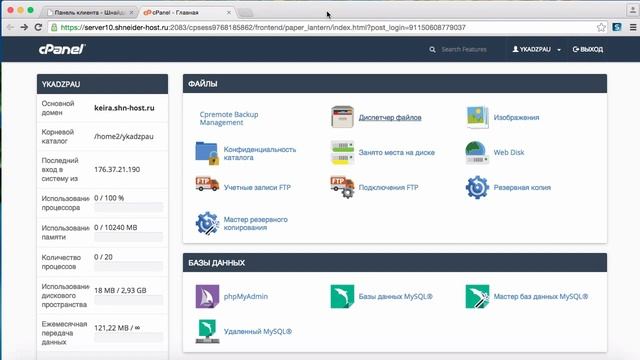Switch to the Панель клиента browser tab
640x360 pixels.
click(89, 13)
